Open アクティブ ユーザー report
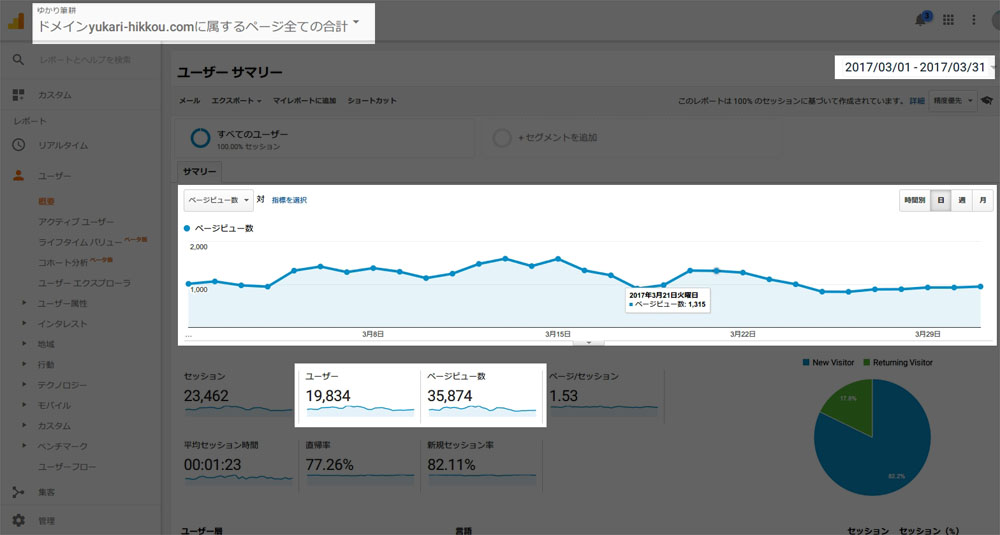The height and width of the screenshot is (535, 1000). pos(76,222)
